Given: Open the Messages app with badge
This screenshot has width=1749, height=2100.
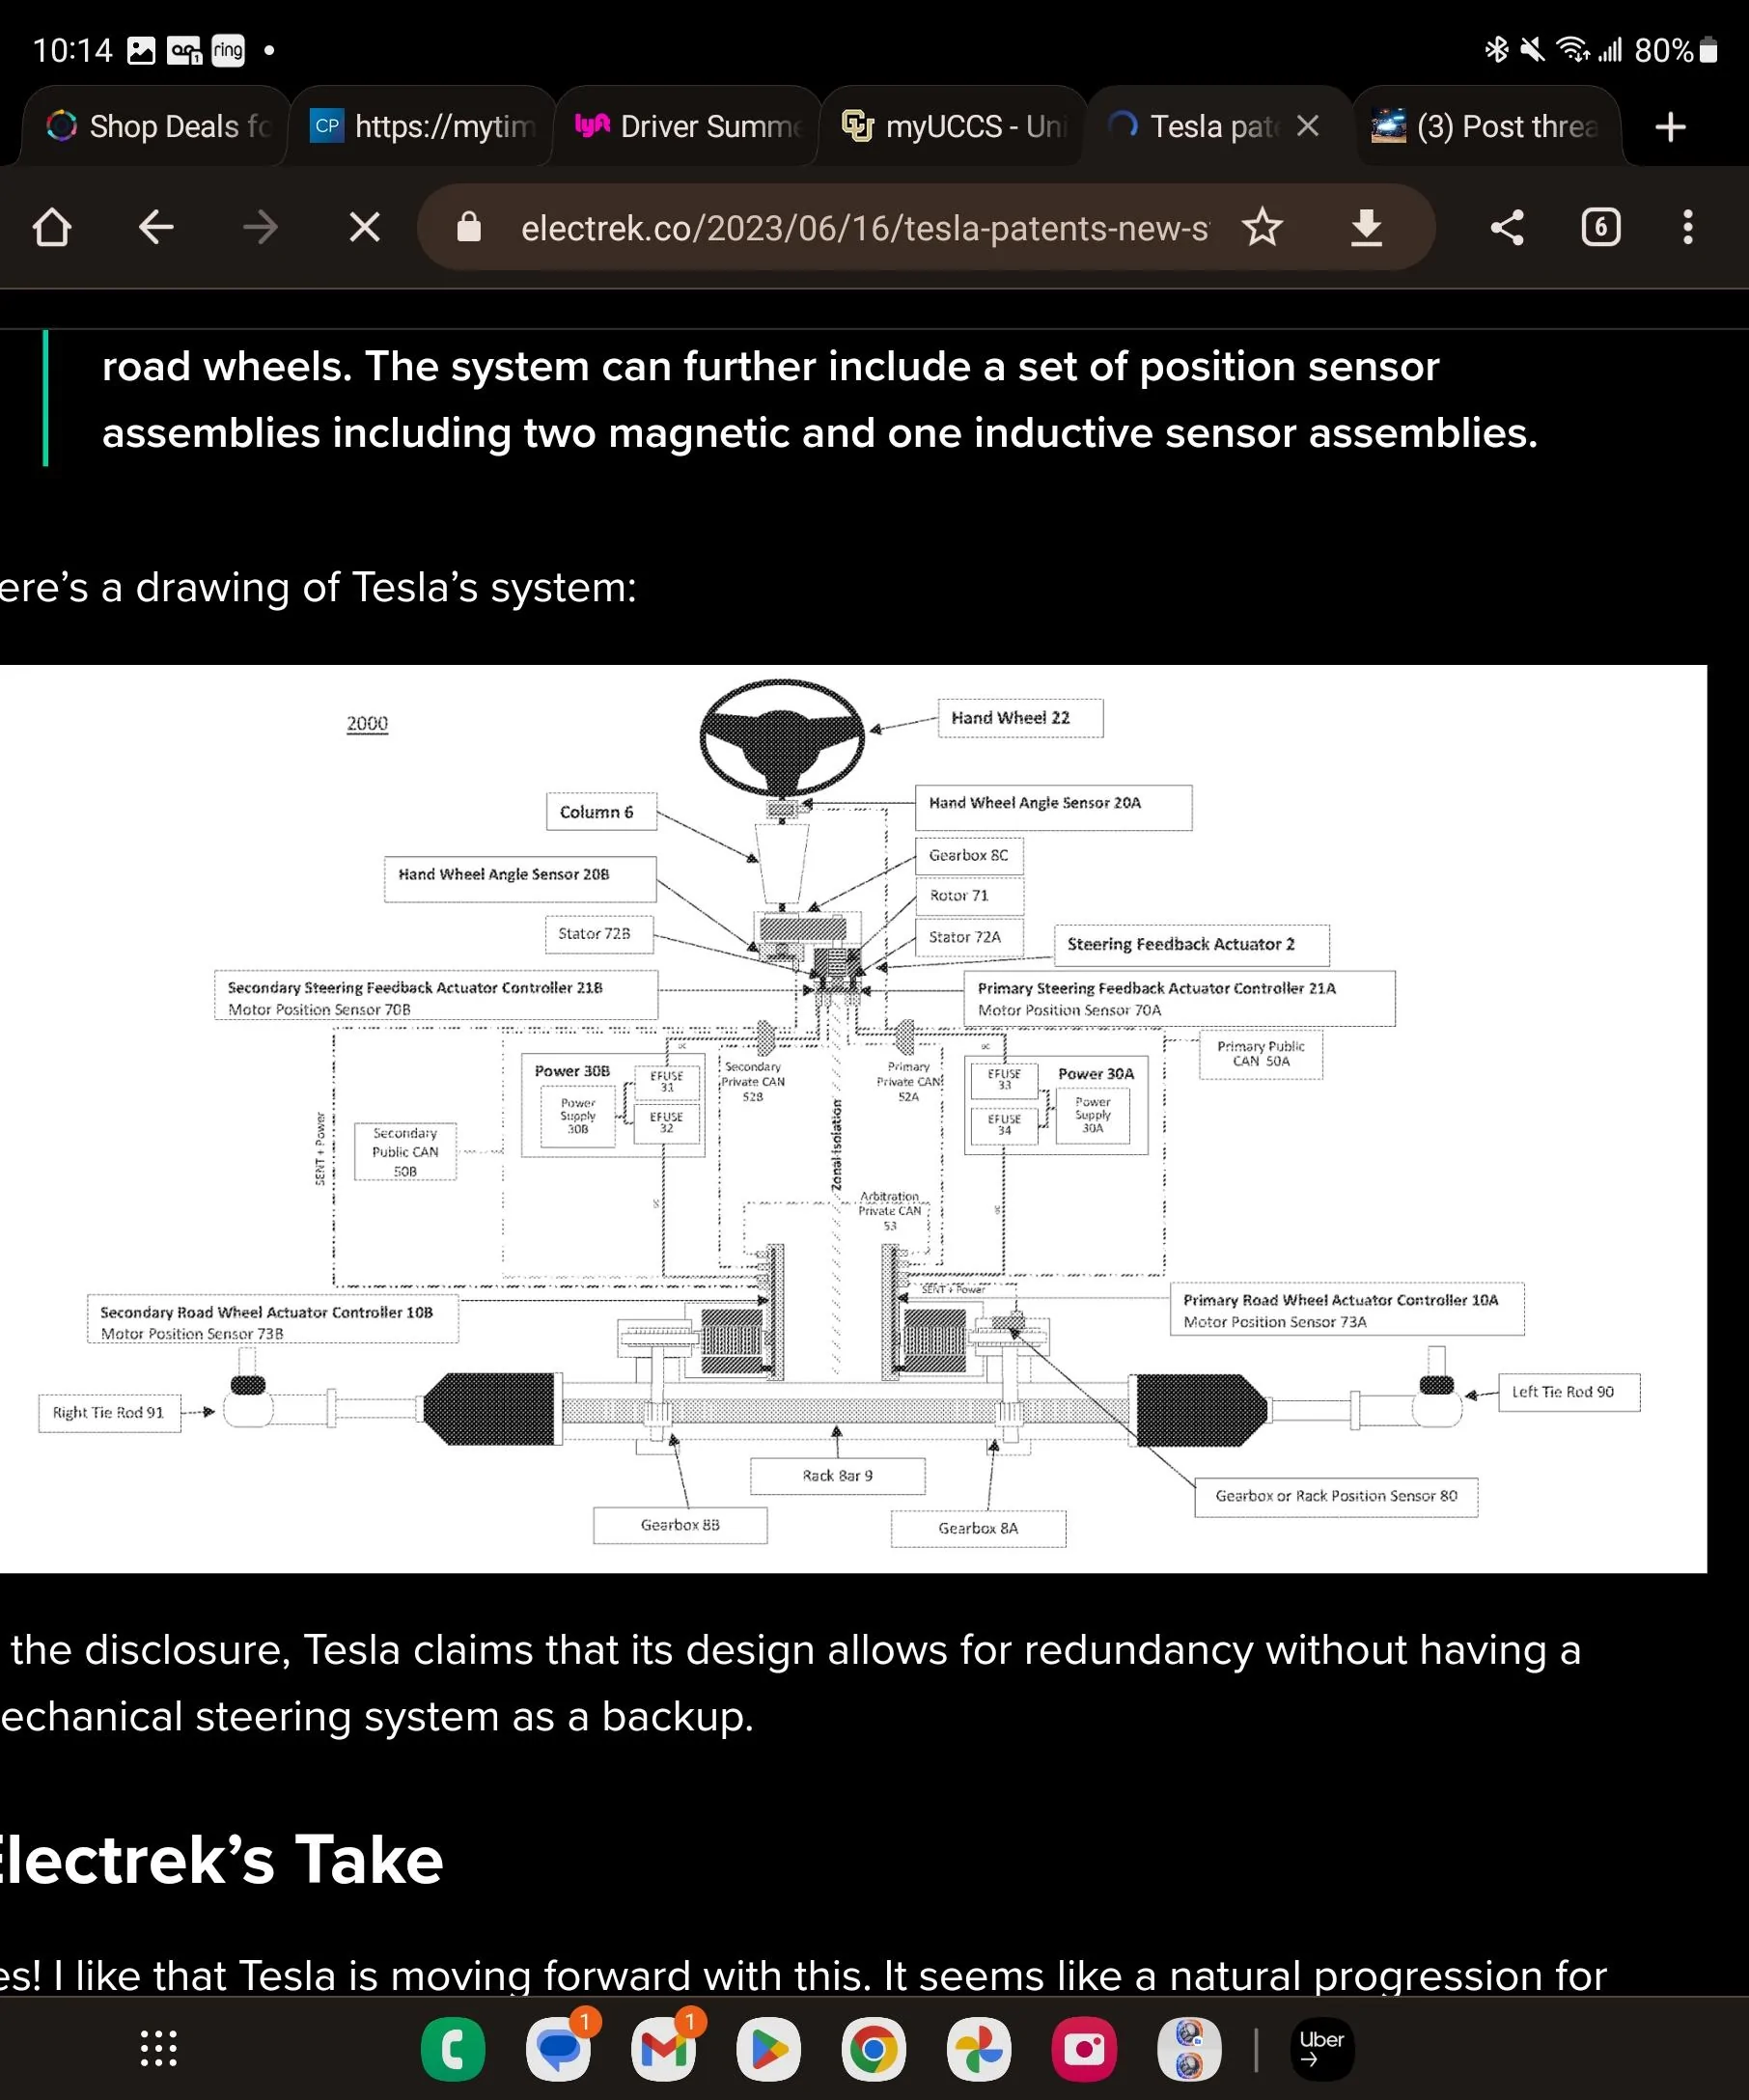Looking at the screenshot, I should tap(559, 2049).
